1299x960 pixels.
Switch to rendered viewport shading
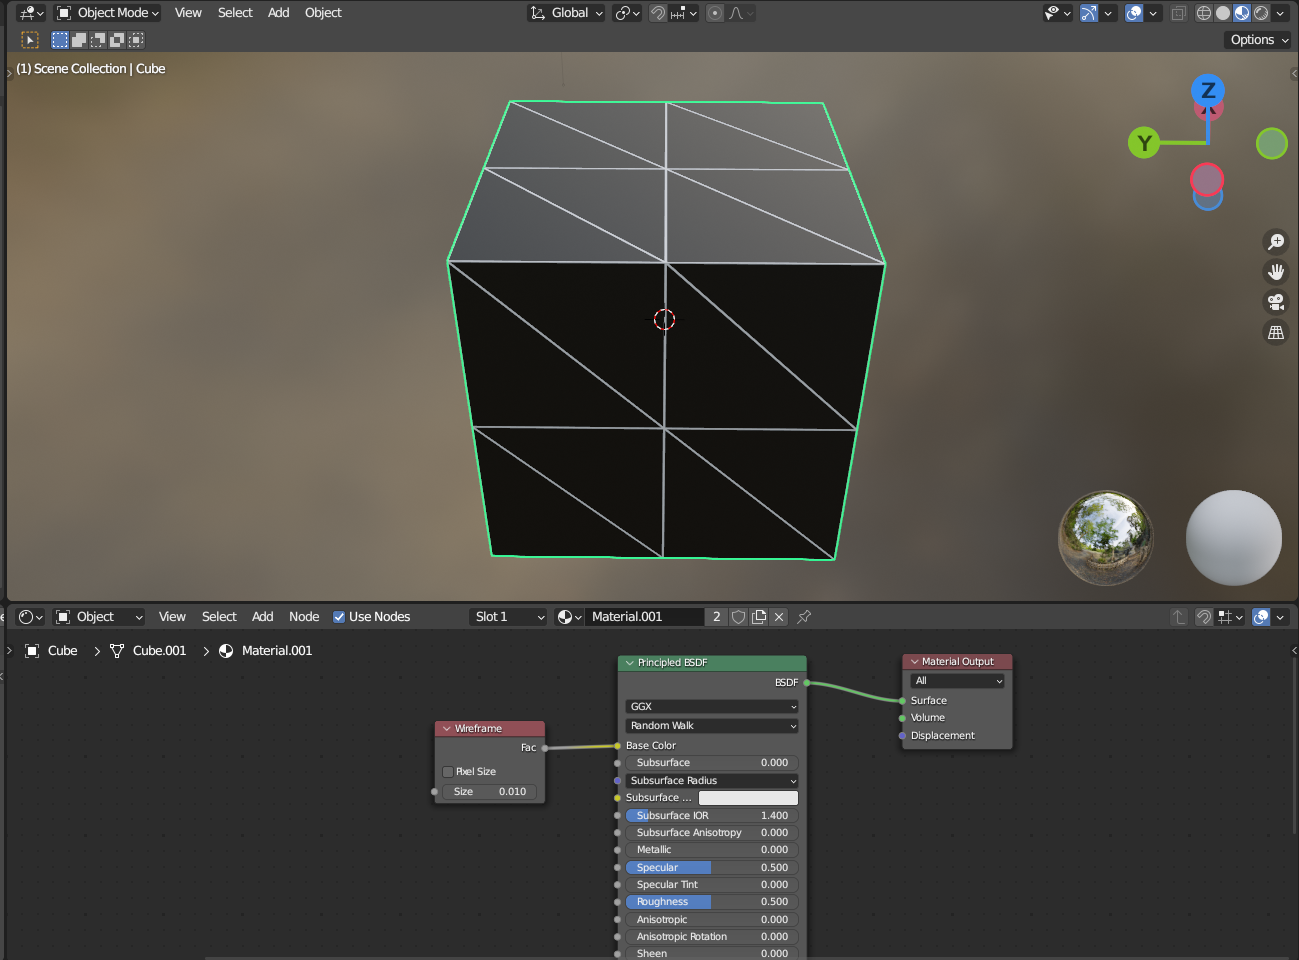1261,13
